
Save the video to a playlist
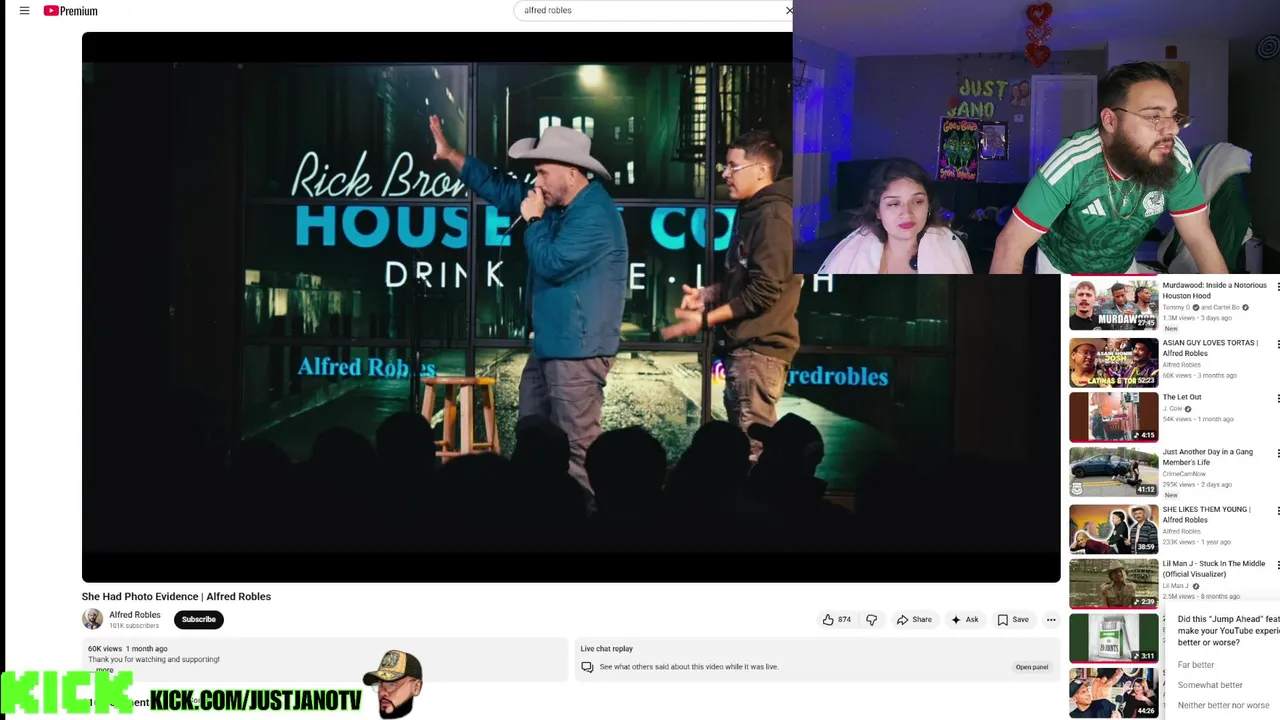[1012, 620]
